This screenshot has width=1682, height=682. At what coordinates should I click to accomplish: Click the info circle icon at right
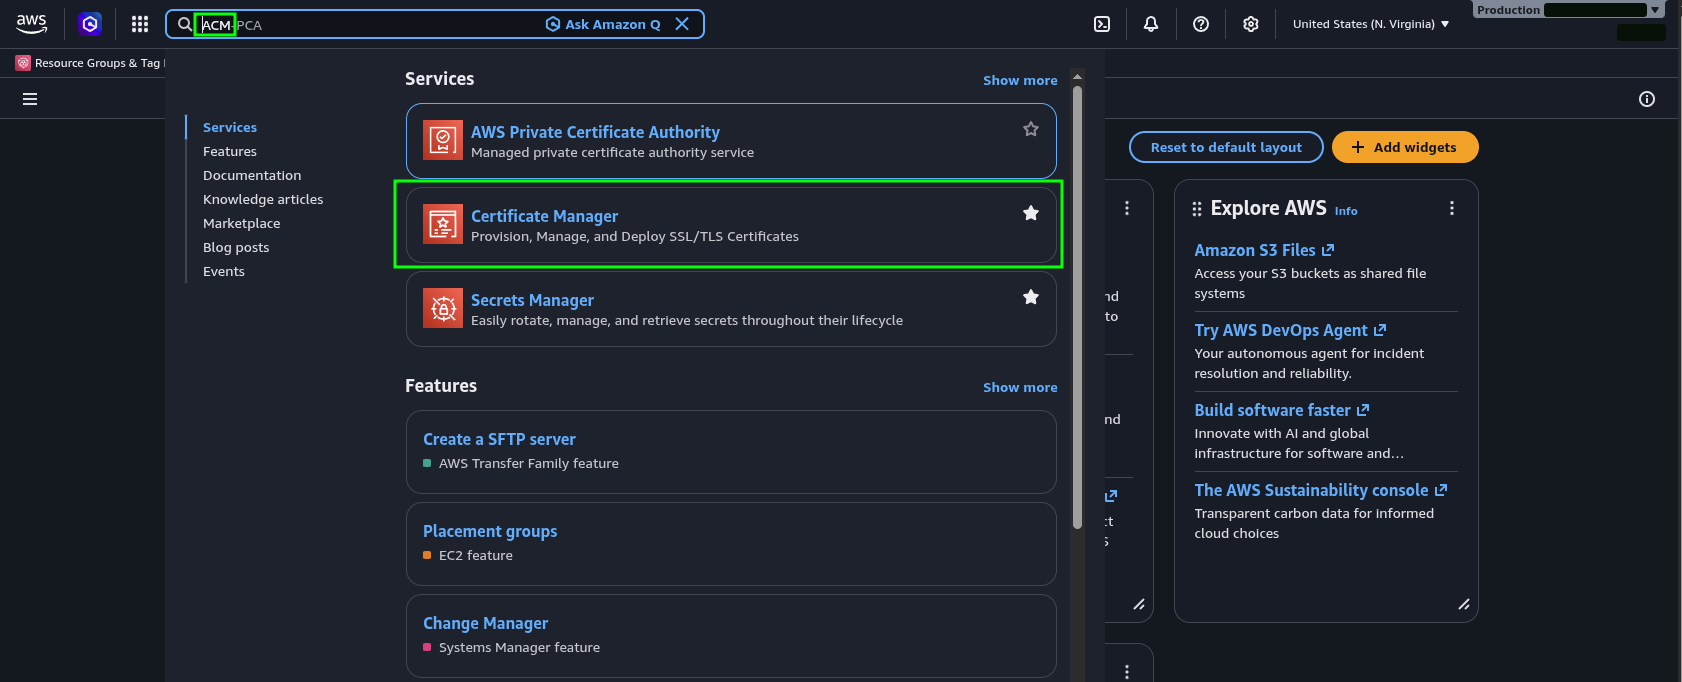coord(1647,99)
